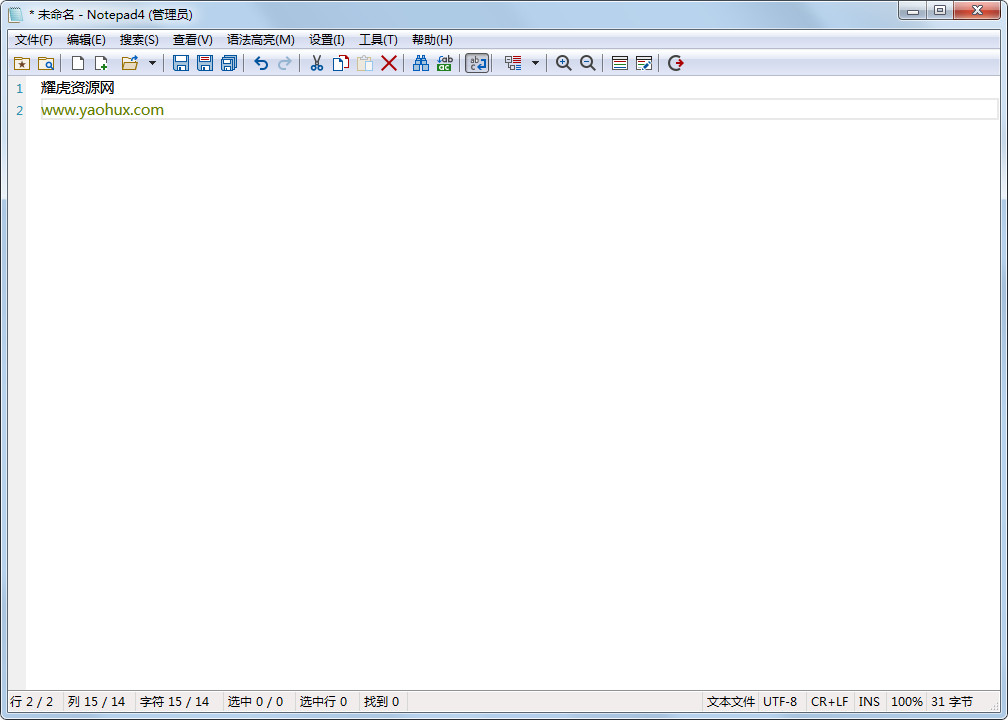1008x720 pixels.
Task: Open the UTF-8 encoding selector
Action: [780, 702]
